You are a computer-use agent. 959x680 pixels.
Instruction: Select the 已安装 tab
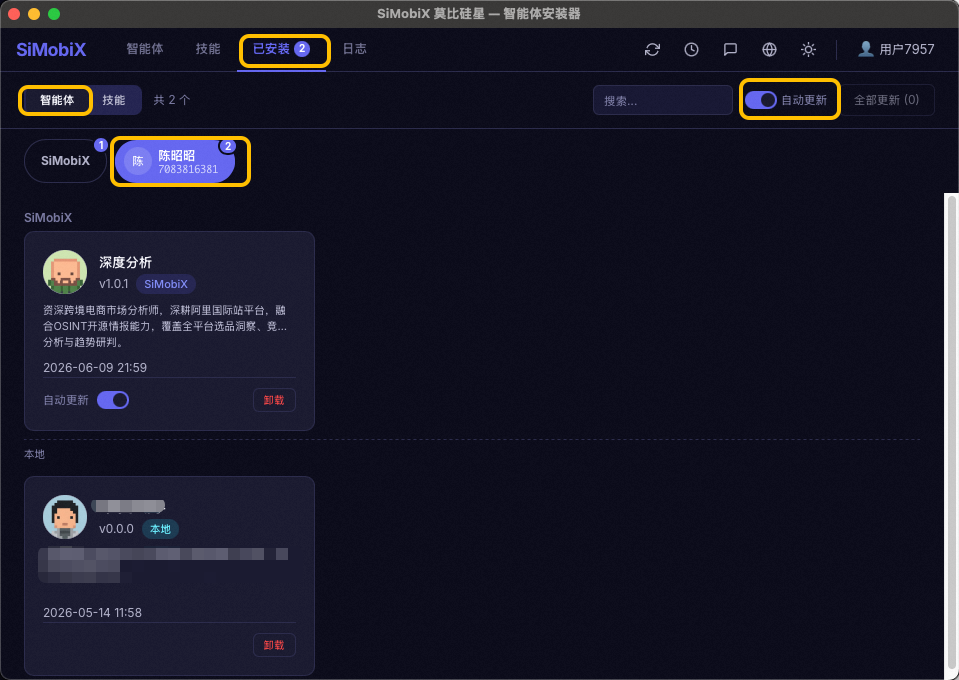point(281,49)
